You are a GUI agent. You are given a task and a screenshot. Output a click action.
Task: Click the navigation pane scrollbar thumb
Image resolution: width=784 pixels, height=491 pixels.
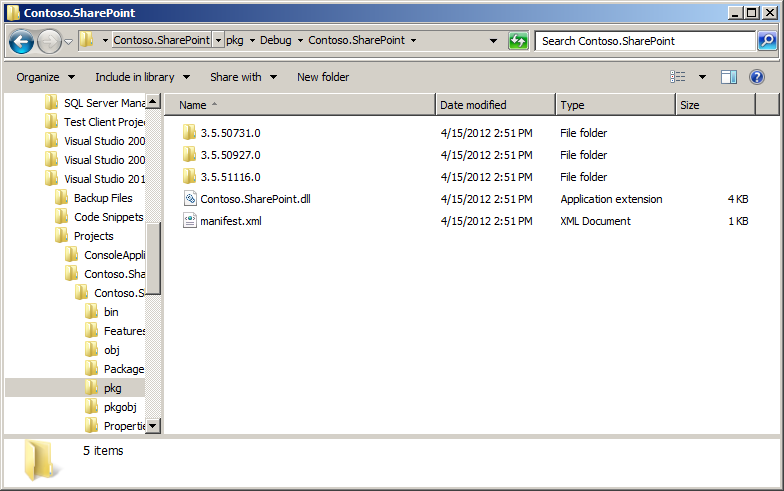153,258
